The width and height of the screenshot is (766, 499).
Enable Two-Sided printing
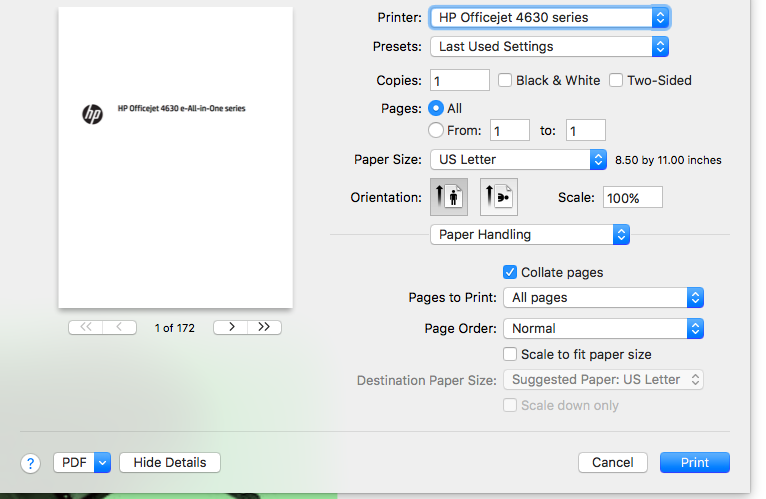616,80
